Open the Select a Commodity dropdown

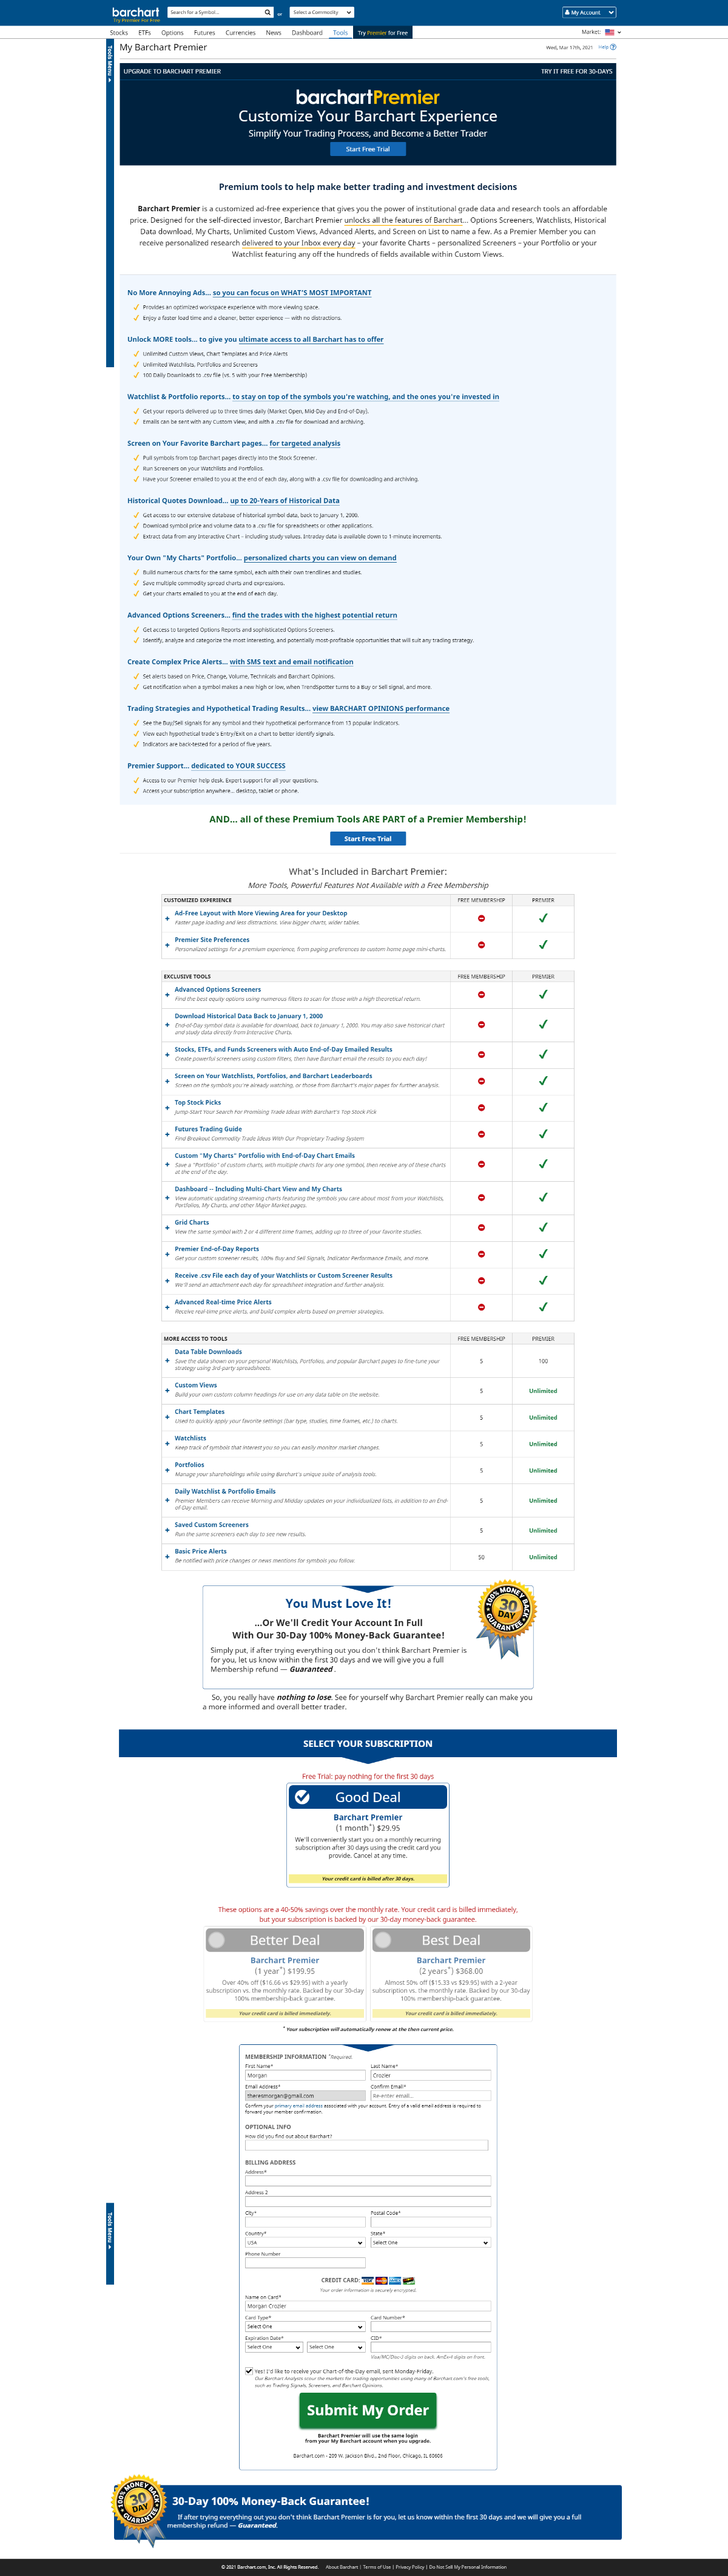(321, 13)
